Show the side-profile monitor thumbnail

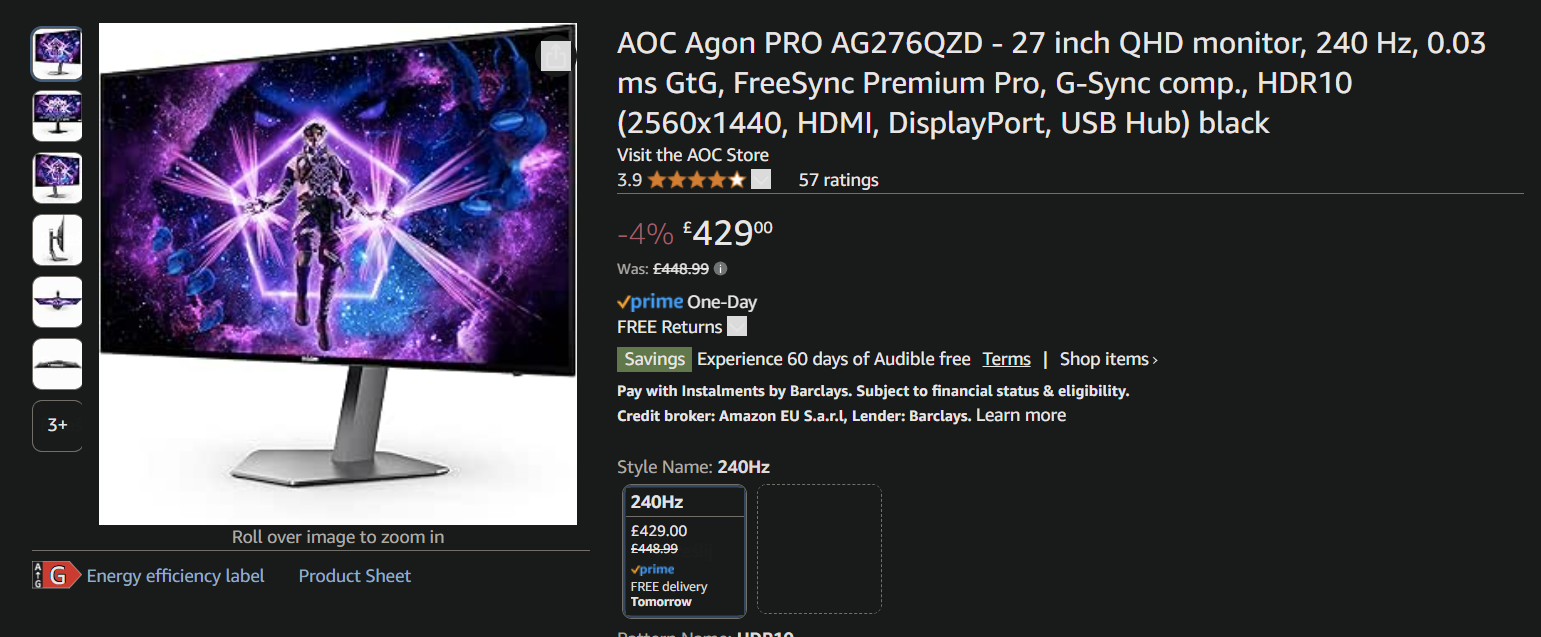57,240
